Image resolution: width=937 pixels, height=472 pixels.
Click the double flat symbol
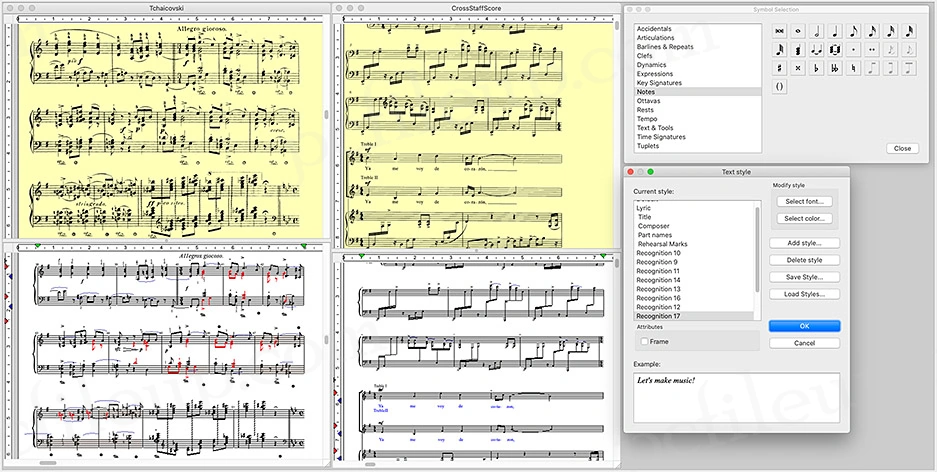(x=835, y=68)
